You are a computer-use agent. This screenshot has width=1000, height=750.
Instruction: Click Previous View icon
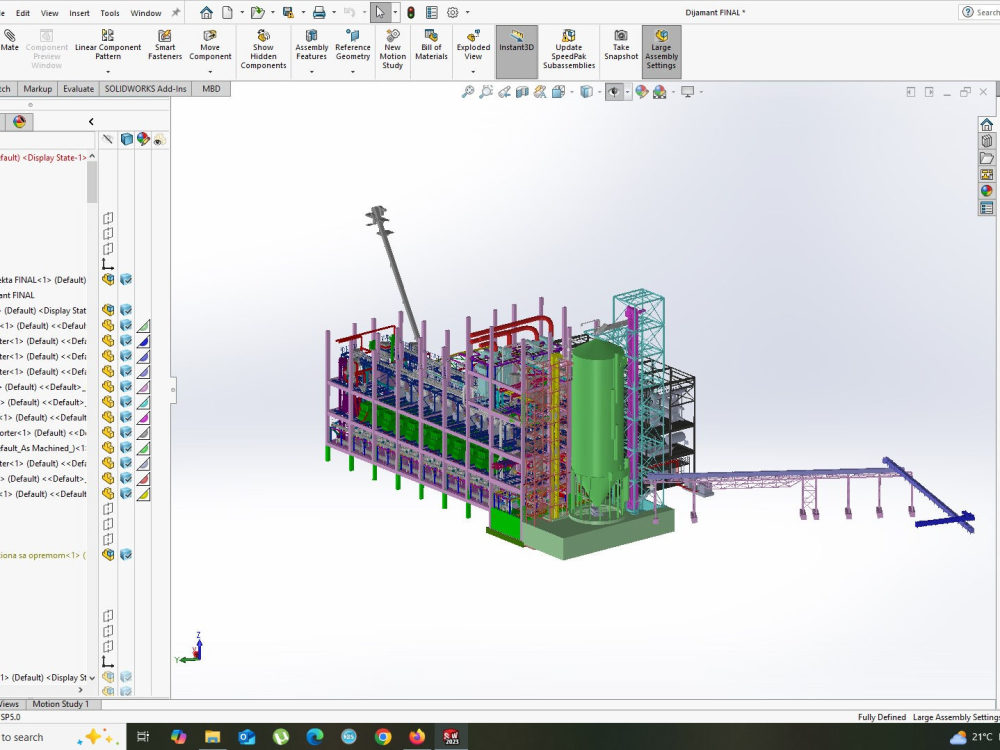504,92
